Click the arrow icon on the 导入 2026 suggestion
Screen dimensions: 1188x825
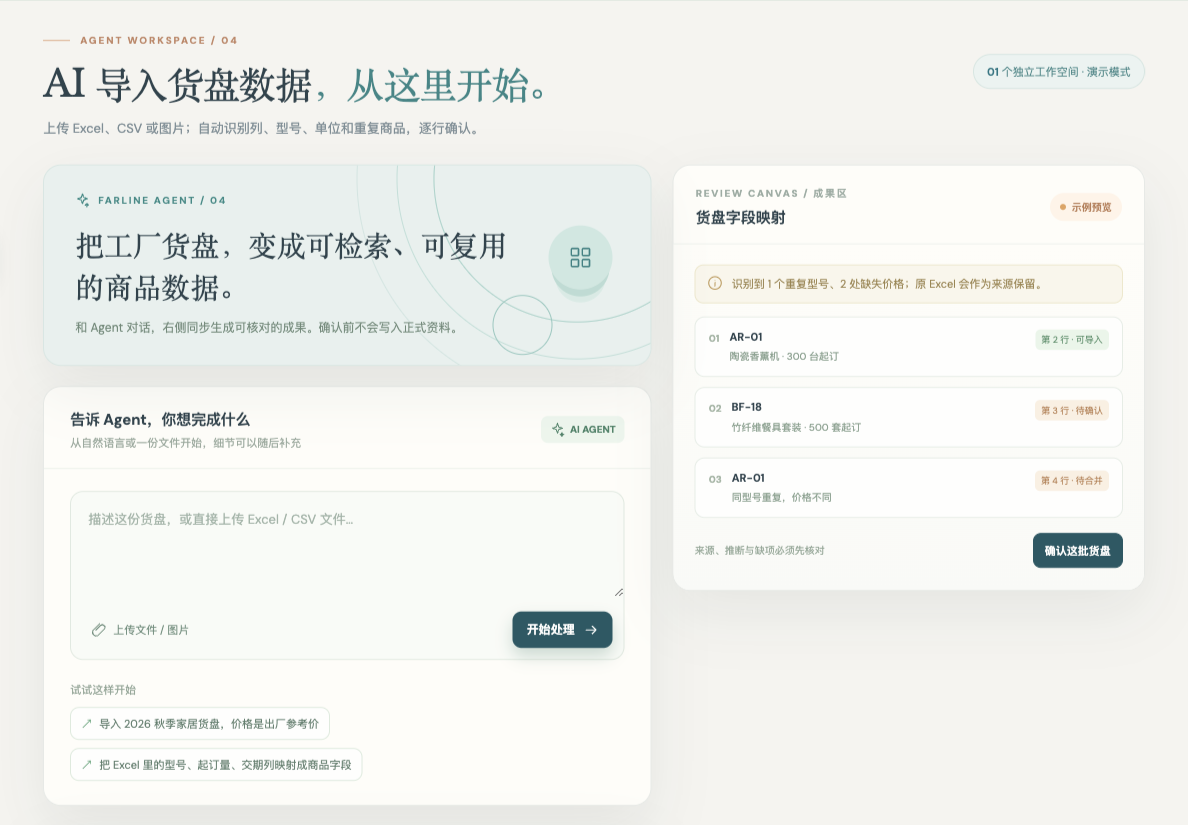[x=87, y=723]
